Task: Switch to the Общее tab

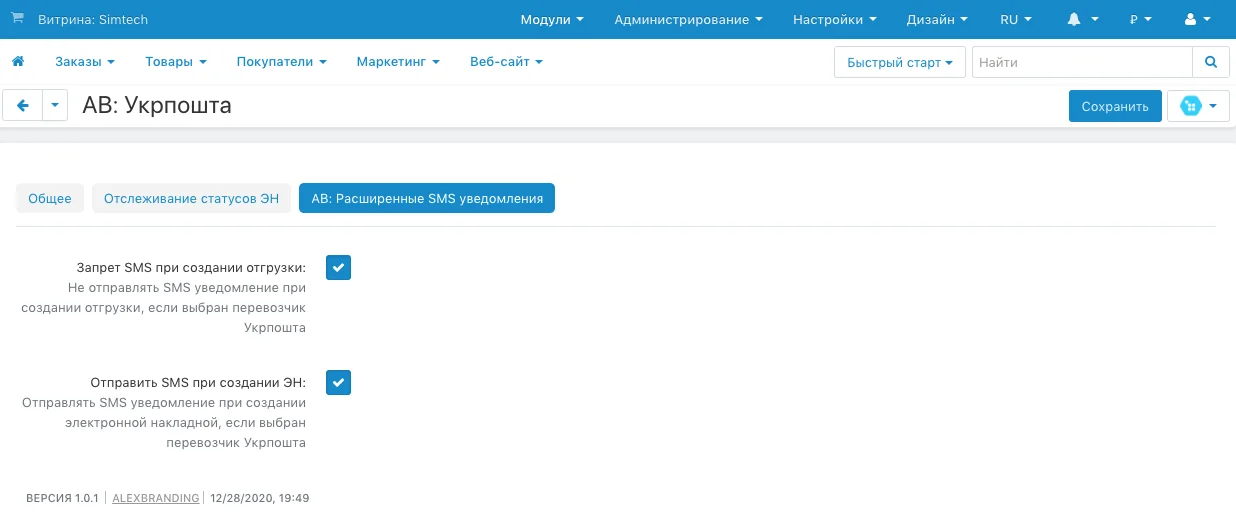Action: coord(50,198)
